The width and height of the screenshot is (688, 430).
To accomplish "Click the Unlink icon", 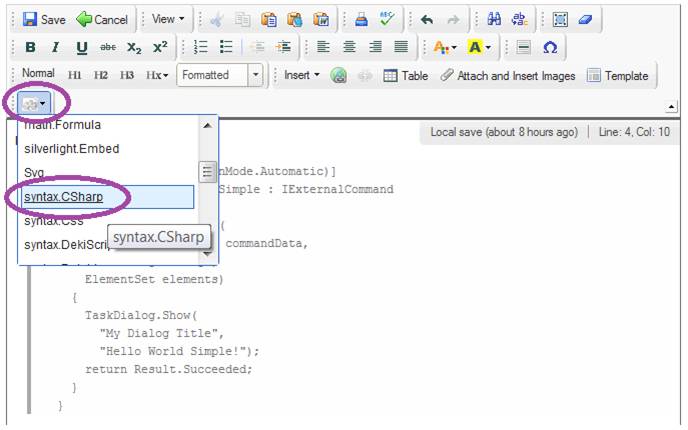I will pyautogui.click(x=364, y=76).
